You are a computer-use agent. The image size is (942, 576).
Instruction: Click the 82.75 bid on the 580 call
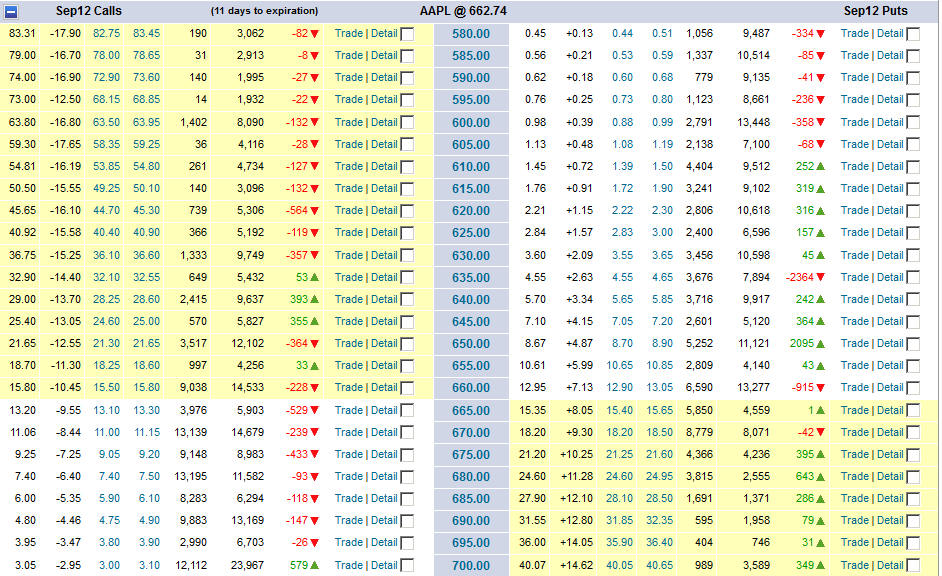[107, 33]
